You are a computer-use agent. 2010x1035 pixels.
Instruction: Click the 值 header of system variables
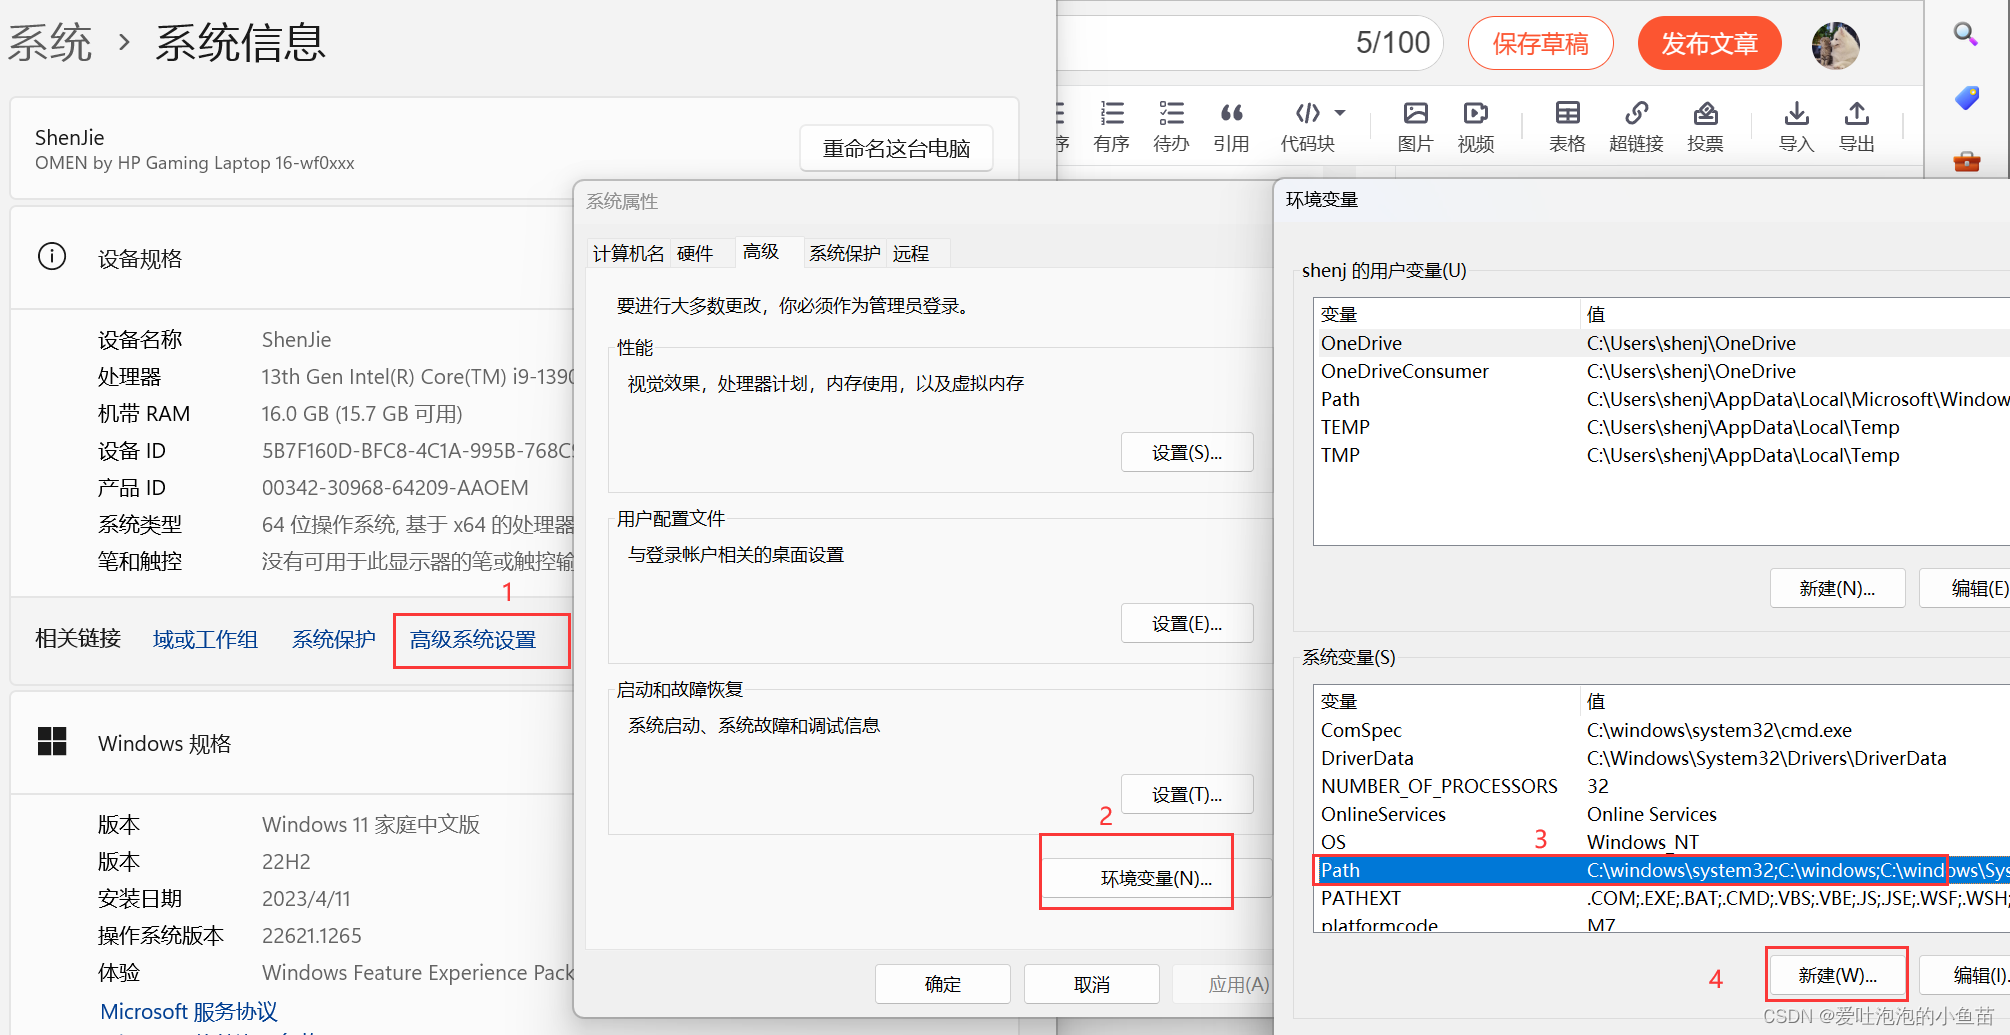[1796, 701]
